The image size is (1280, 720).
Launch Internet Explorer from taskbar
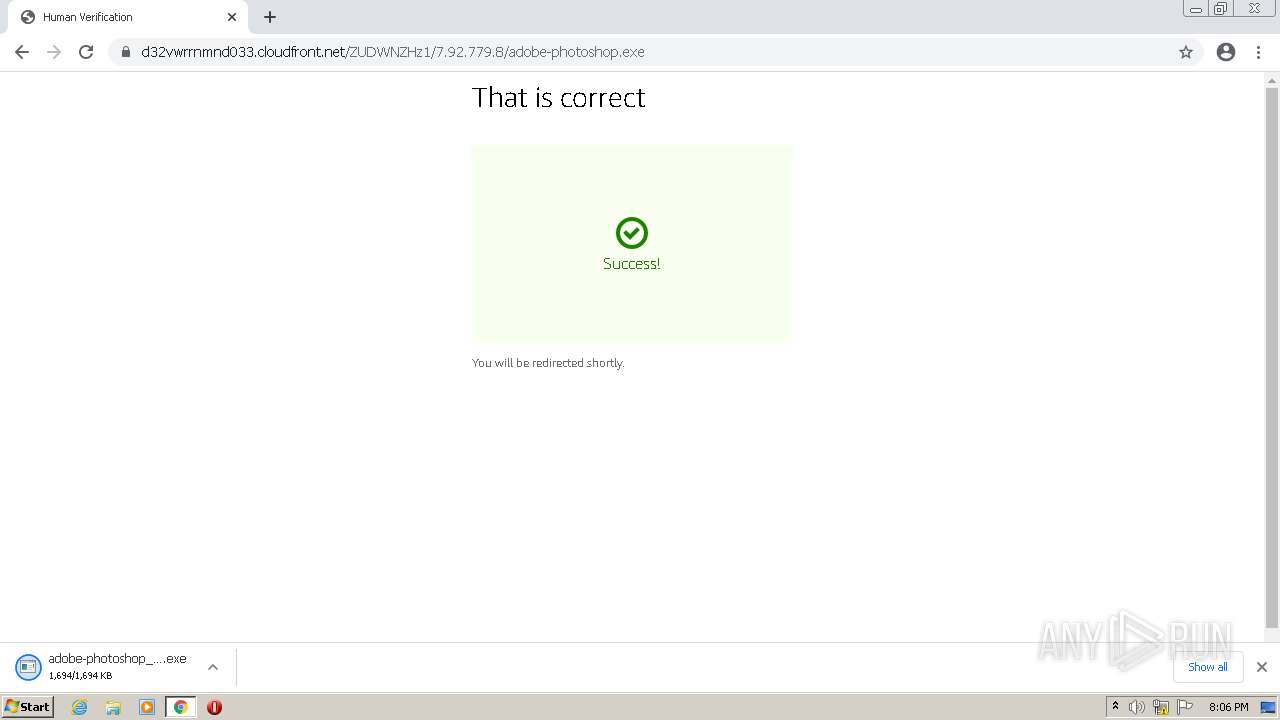point(80,707)
